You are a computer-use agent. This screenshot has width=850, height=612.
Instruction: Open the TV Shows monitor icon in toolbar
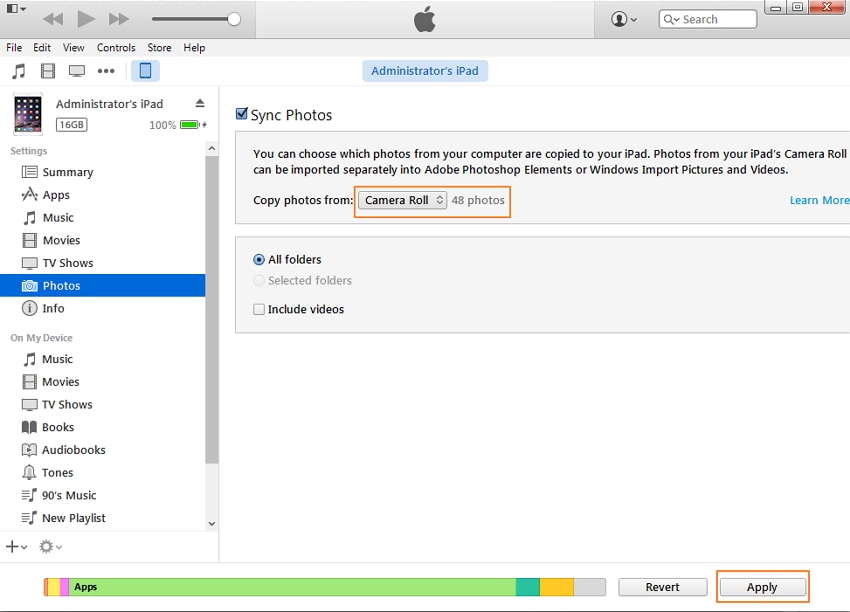pos(76,71)
